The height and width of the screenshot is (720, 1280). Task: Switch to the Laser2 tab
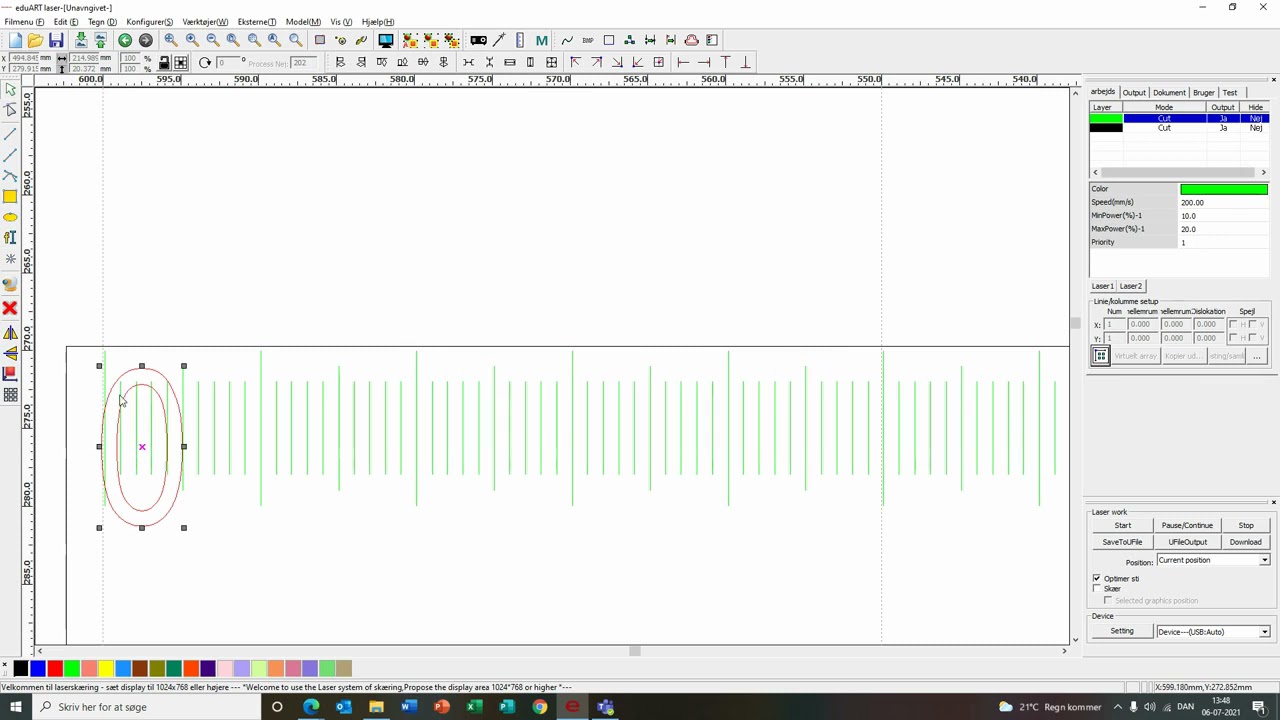[1130, 286]
